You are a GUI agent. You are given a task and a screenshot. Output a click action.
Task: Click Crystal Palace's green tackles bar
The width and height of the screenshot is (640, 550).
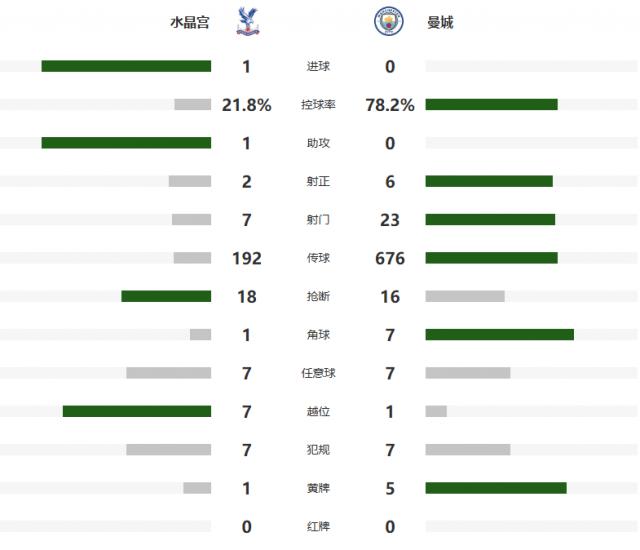tap(166, 296)
